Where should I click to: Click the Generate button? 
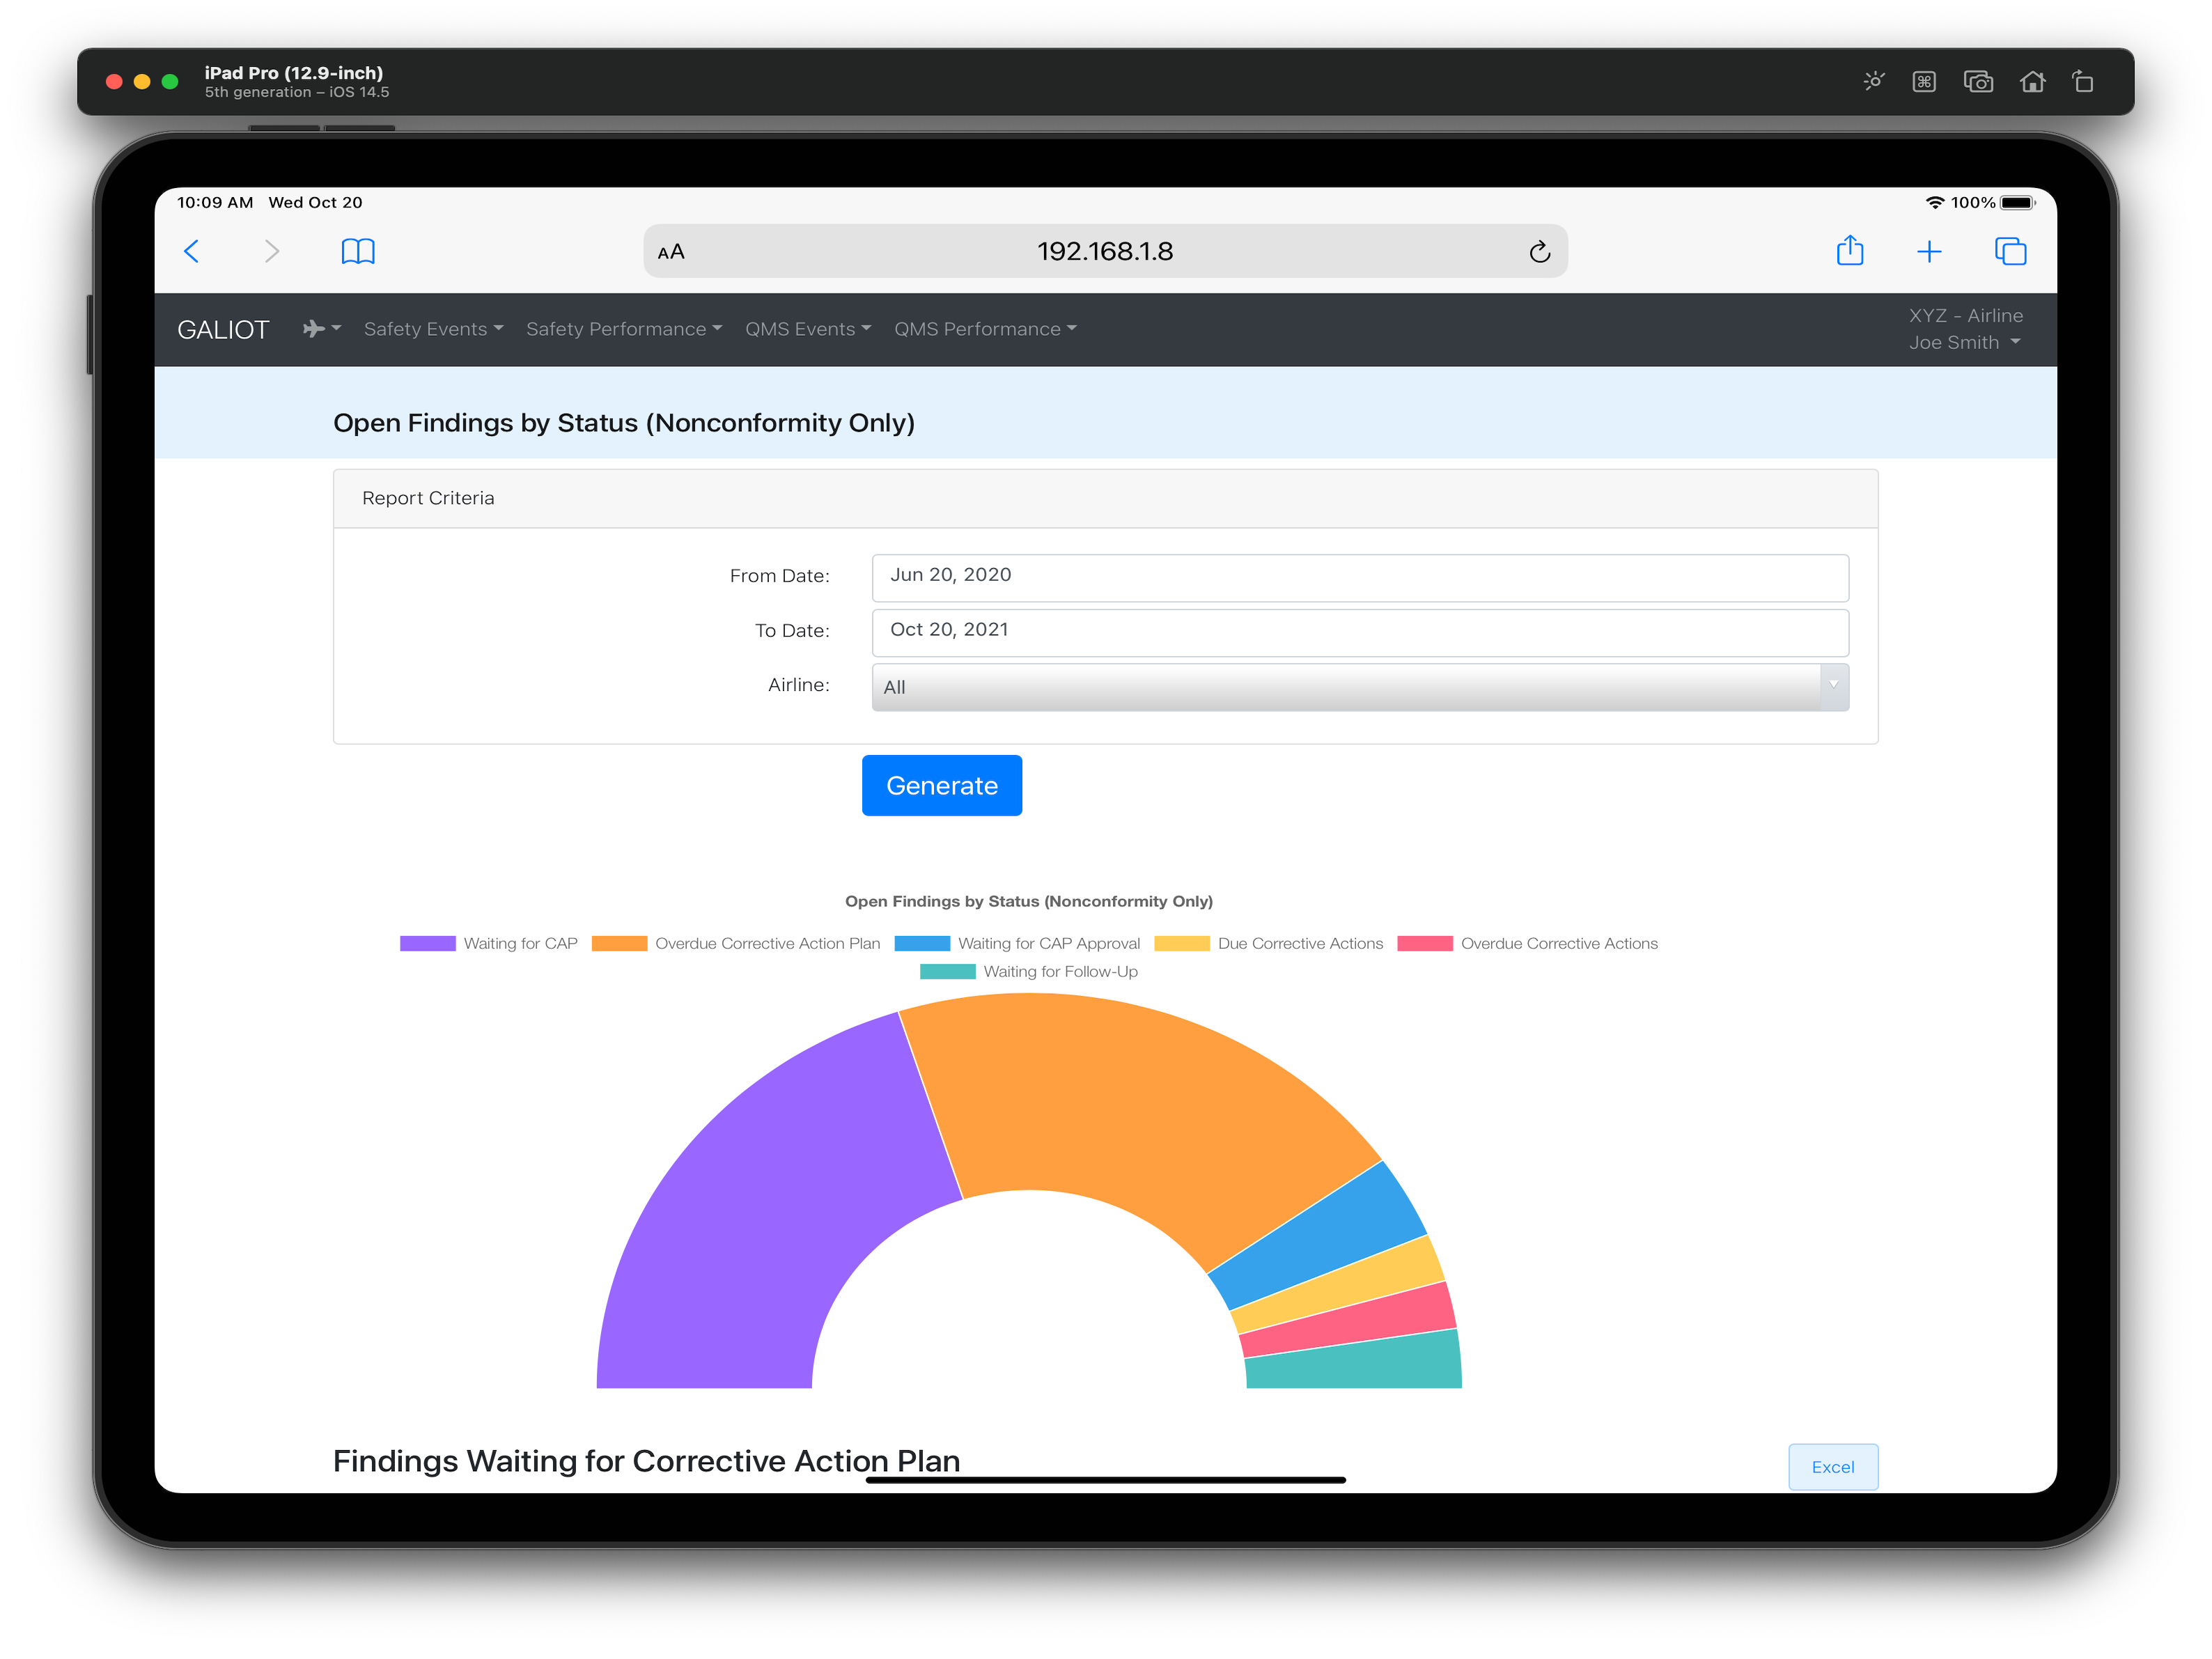[x=941, y=785]
